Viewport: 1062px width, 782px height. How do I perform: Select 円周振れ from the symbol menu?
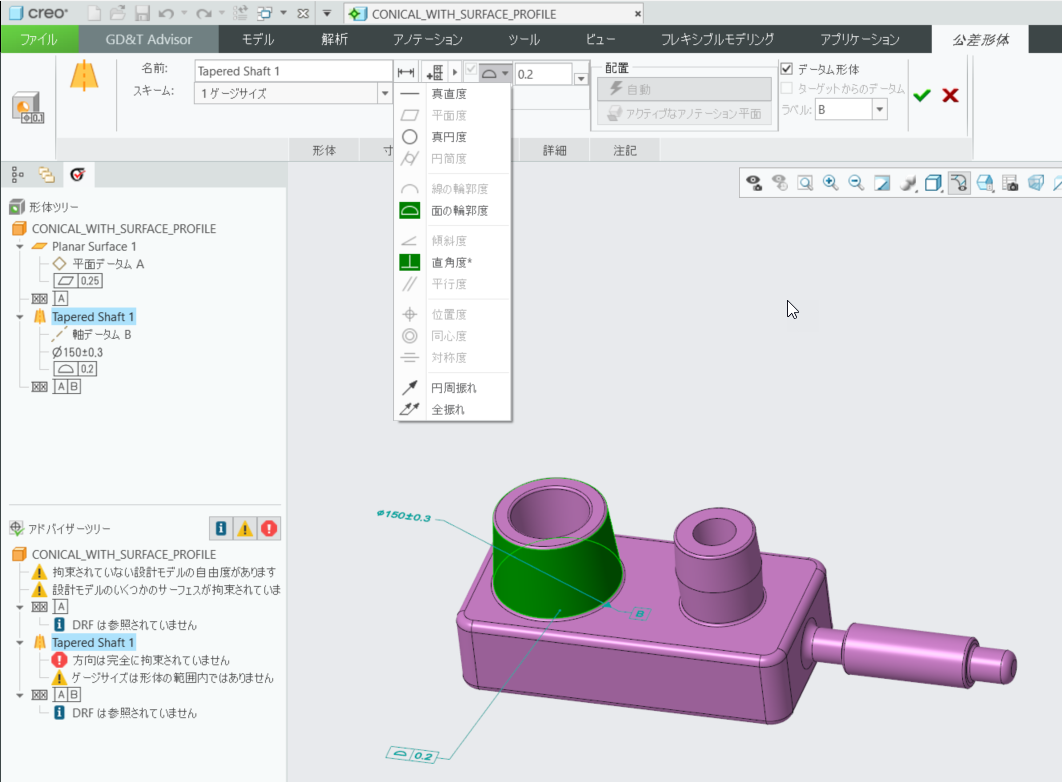452,388
